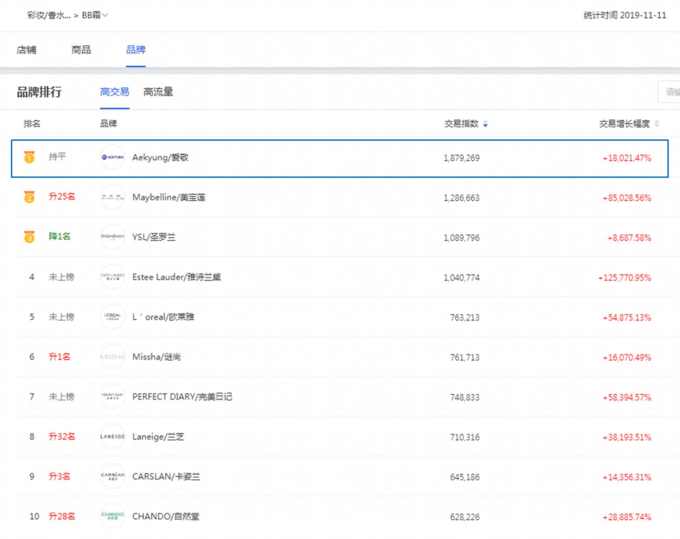Screen dimensions: 680x539
Task: Click the growth value +8,687.58%
Action: click(629, 238)
